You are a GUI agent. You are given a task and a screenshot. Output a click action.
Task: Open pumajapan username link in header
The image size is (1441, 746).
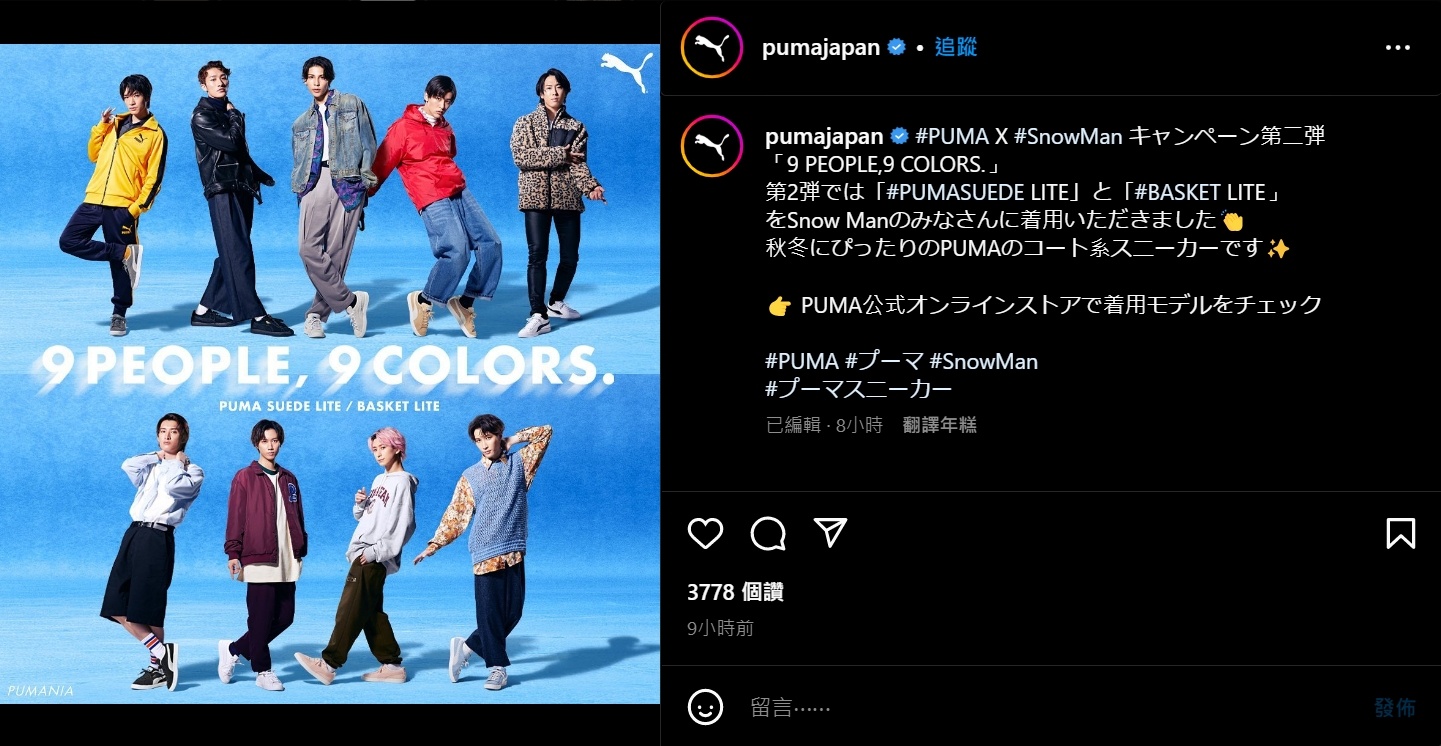click(821, 47)
